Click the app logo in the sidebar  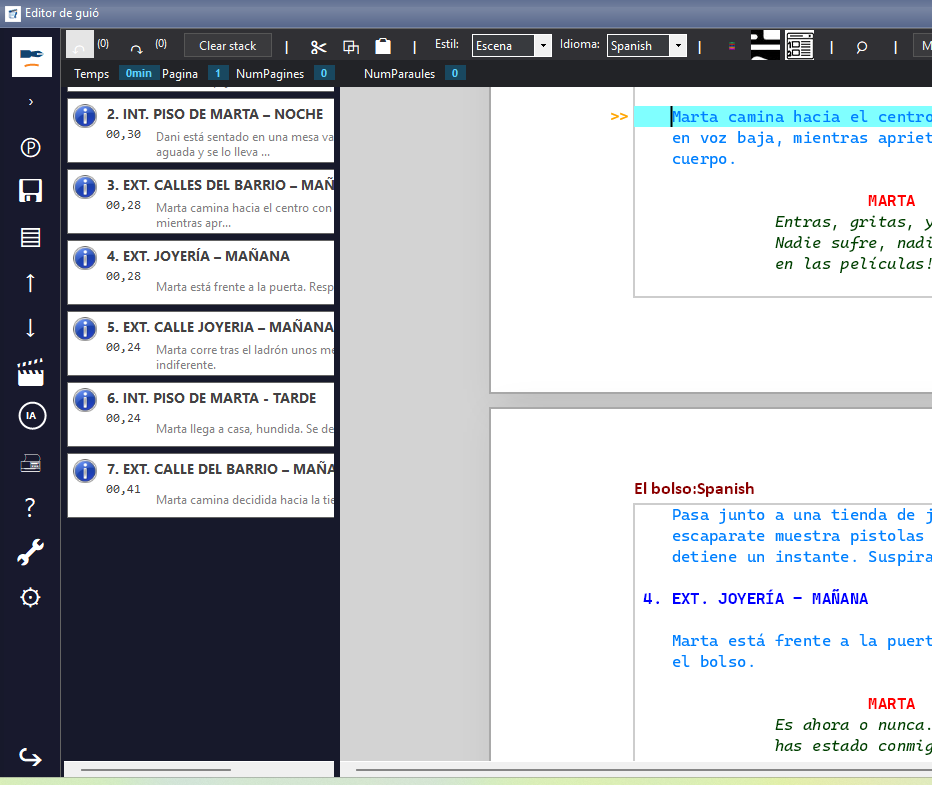[32, 56]
